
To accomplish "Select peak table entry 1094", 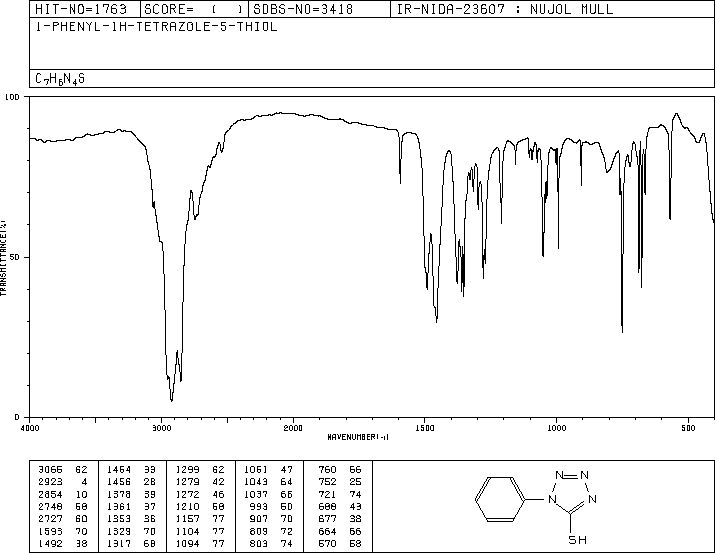I will [187, 543].
